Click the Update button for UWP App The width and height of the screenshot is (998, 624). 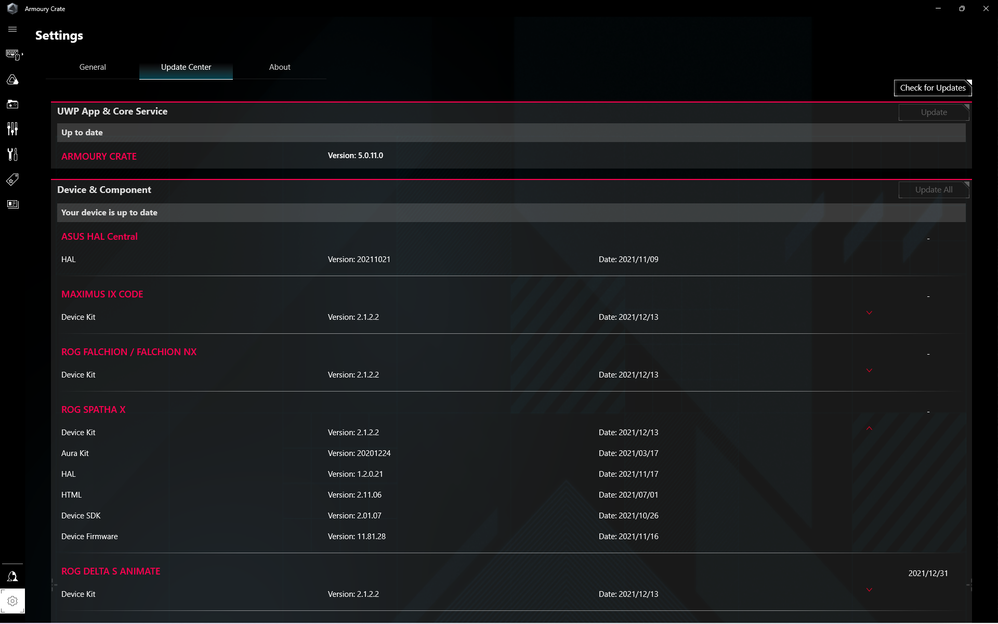pos(934,112)
